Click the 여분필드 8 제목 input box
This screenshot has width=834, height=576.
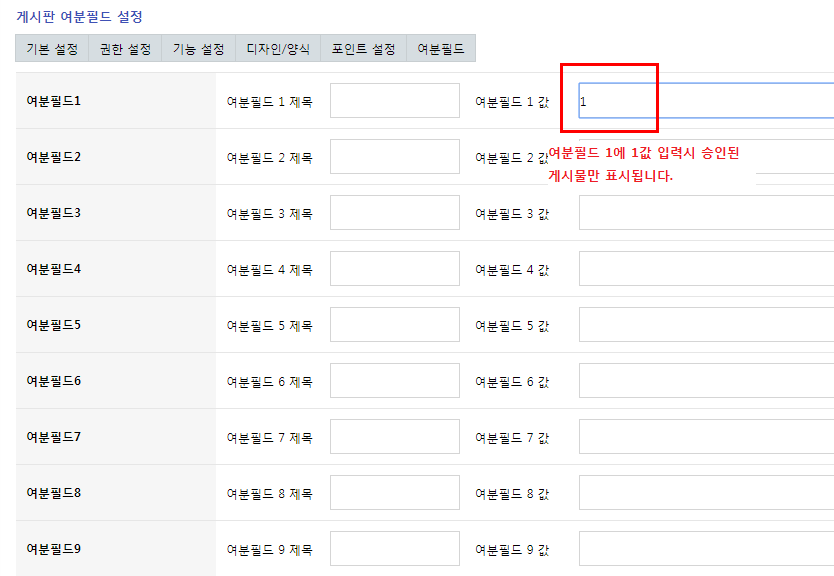point(395,492)
